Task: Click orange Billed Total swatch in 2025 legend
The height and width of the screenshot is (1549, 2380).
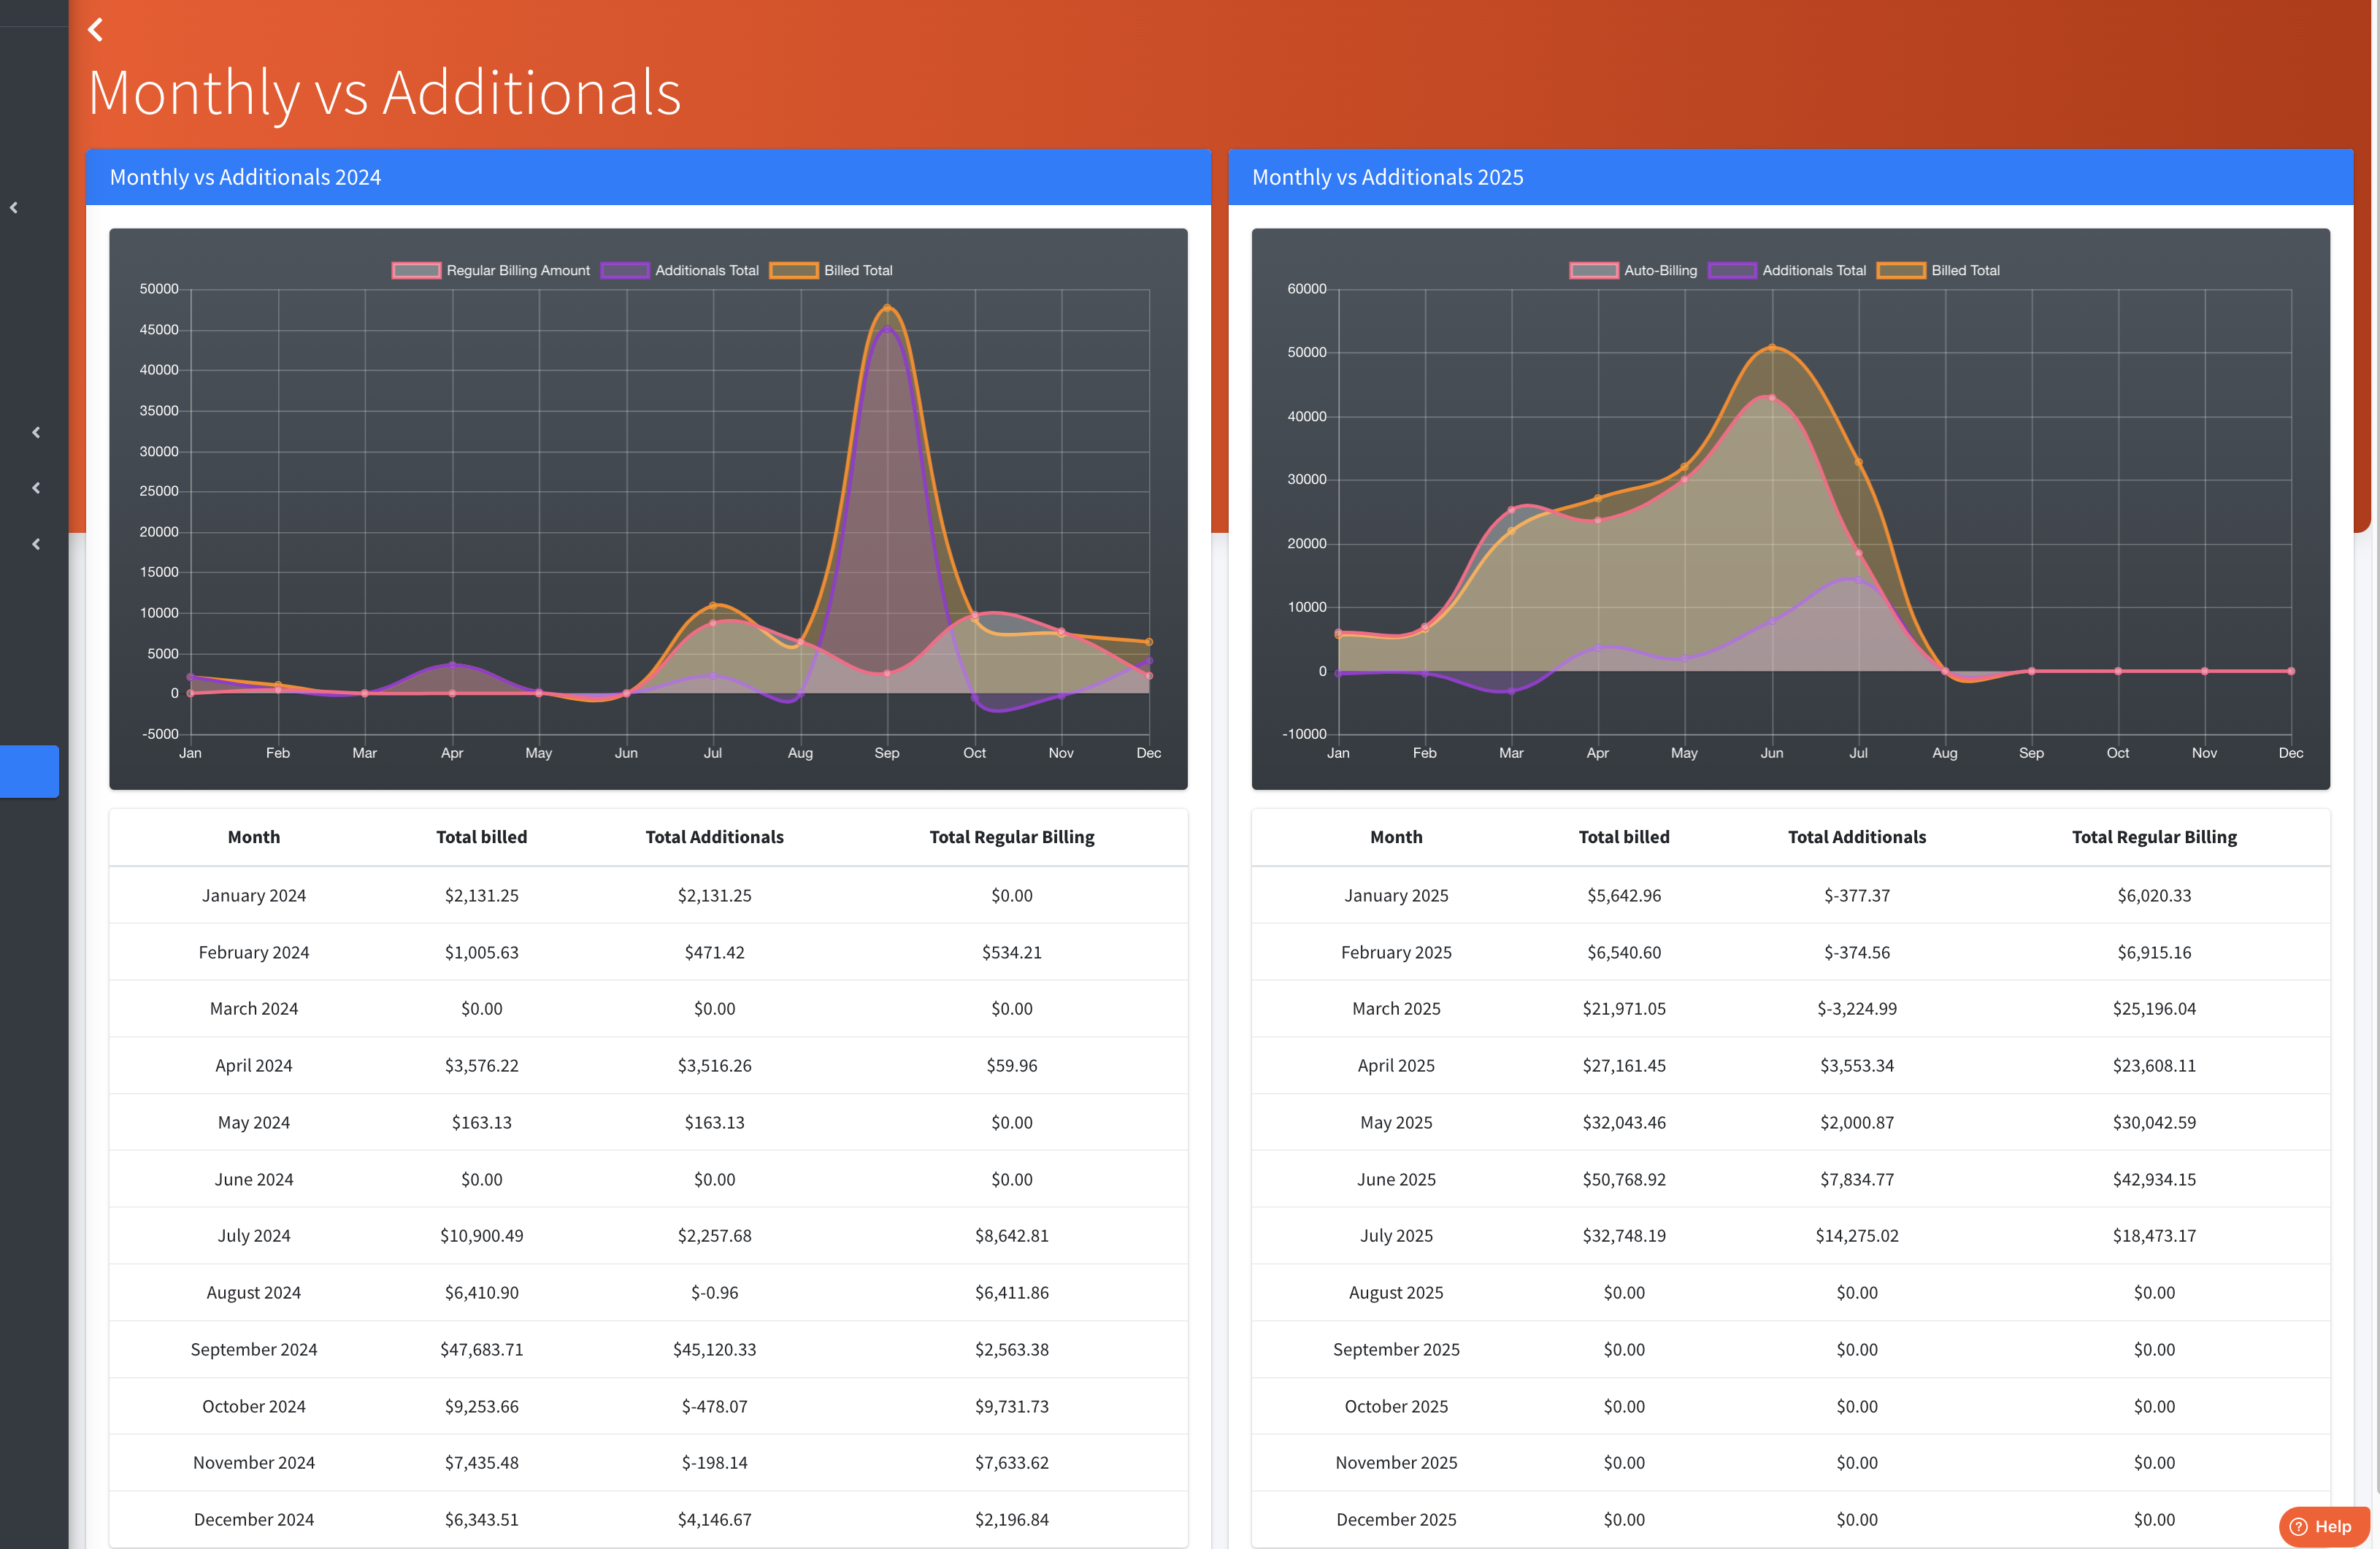Action: click(x=1901, y=271)
